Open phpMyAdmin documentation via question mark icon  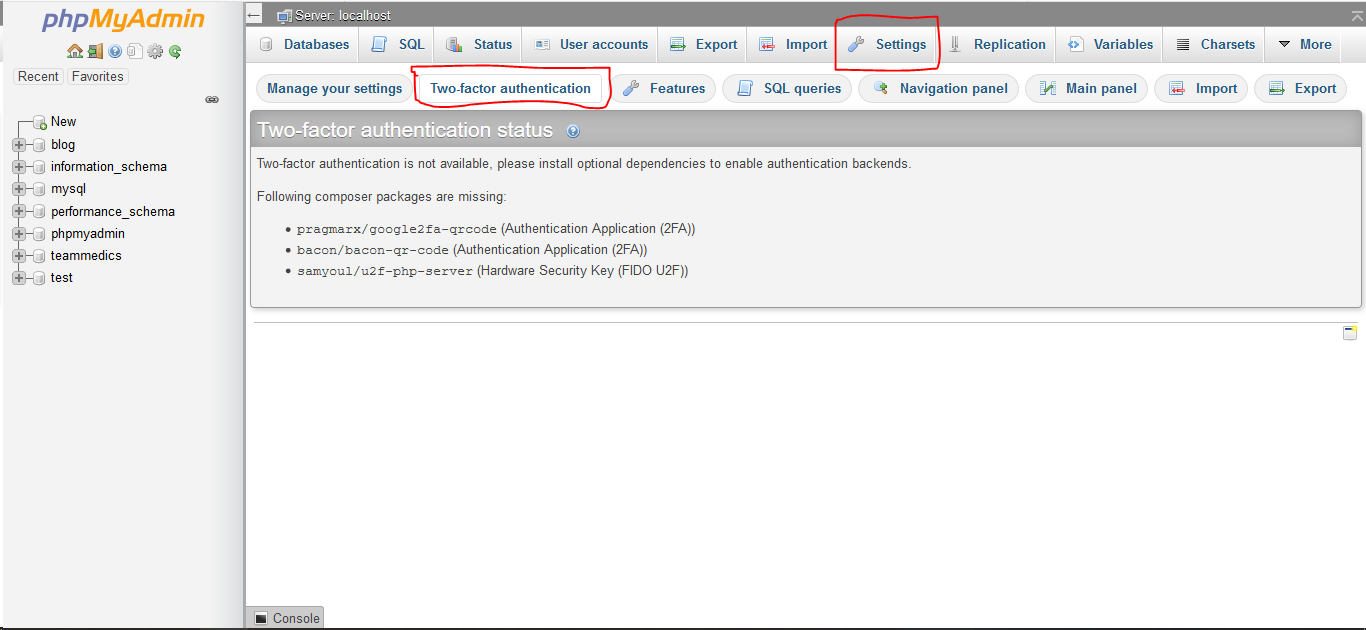(114, 50)
